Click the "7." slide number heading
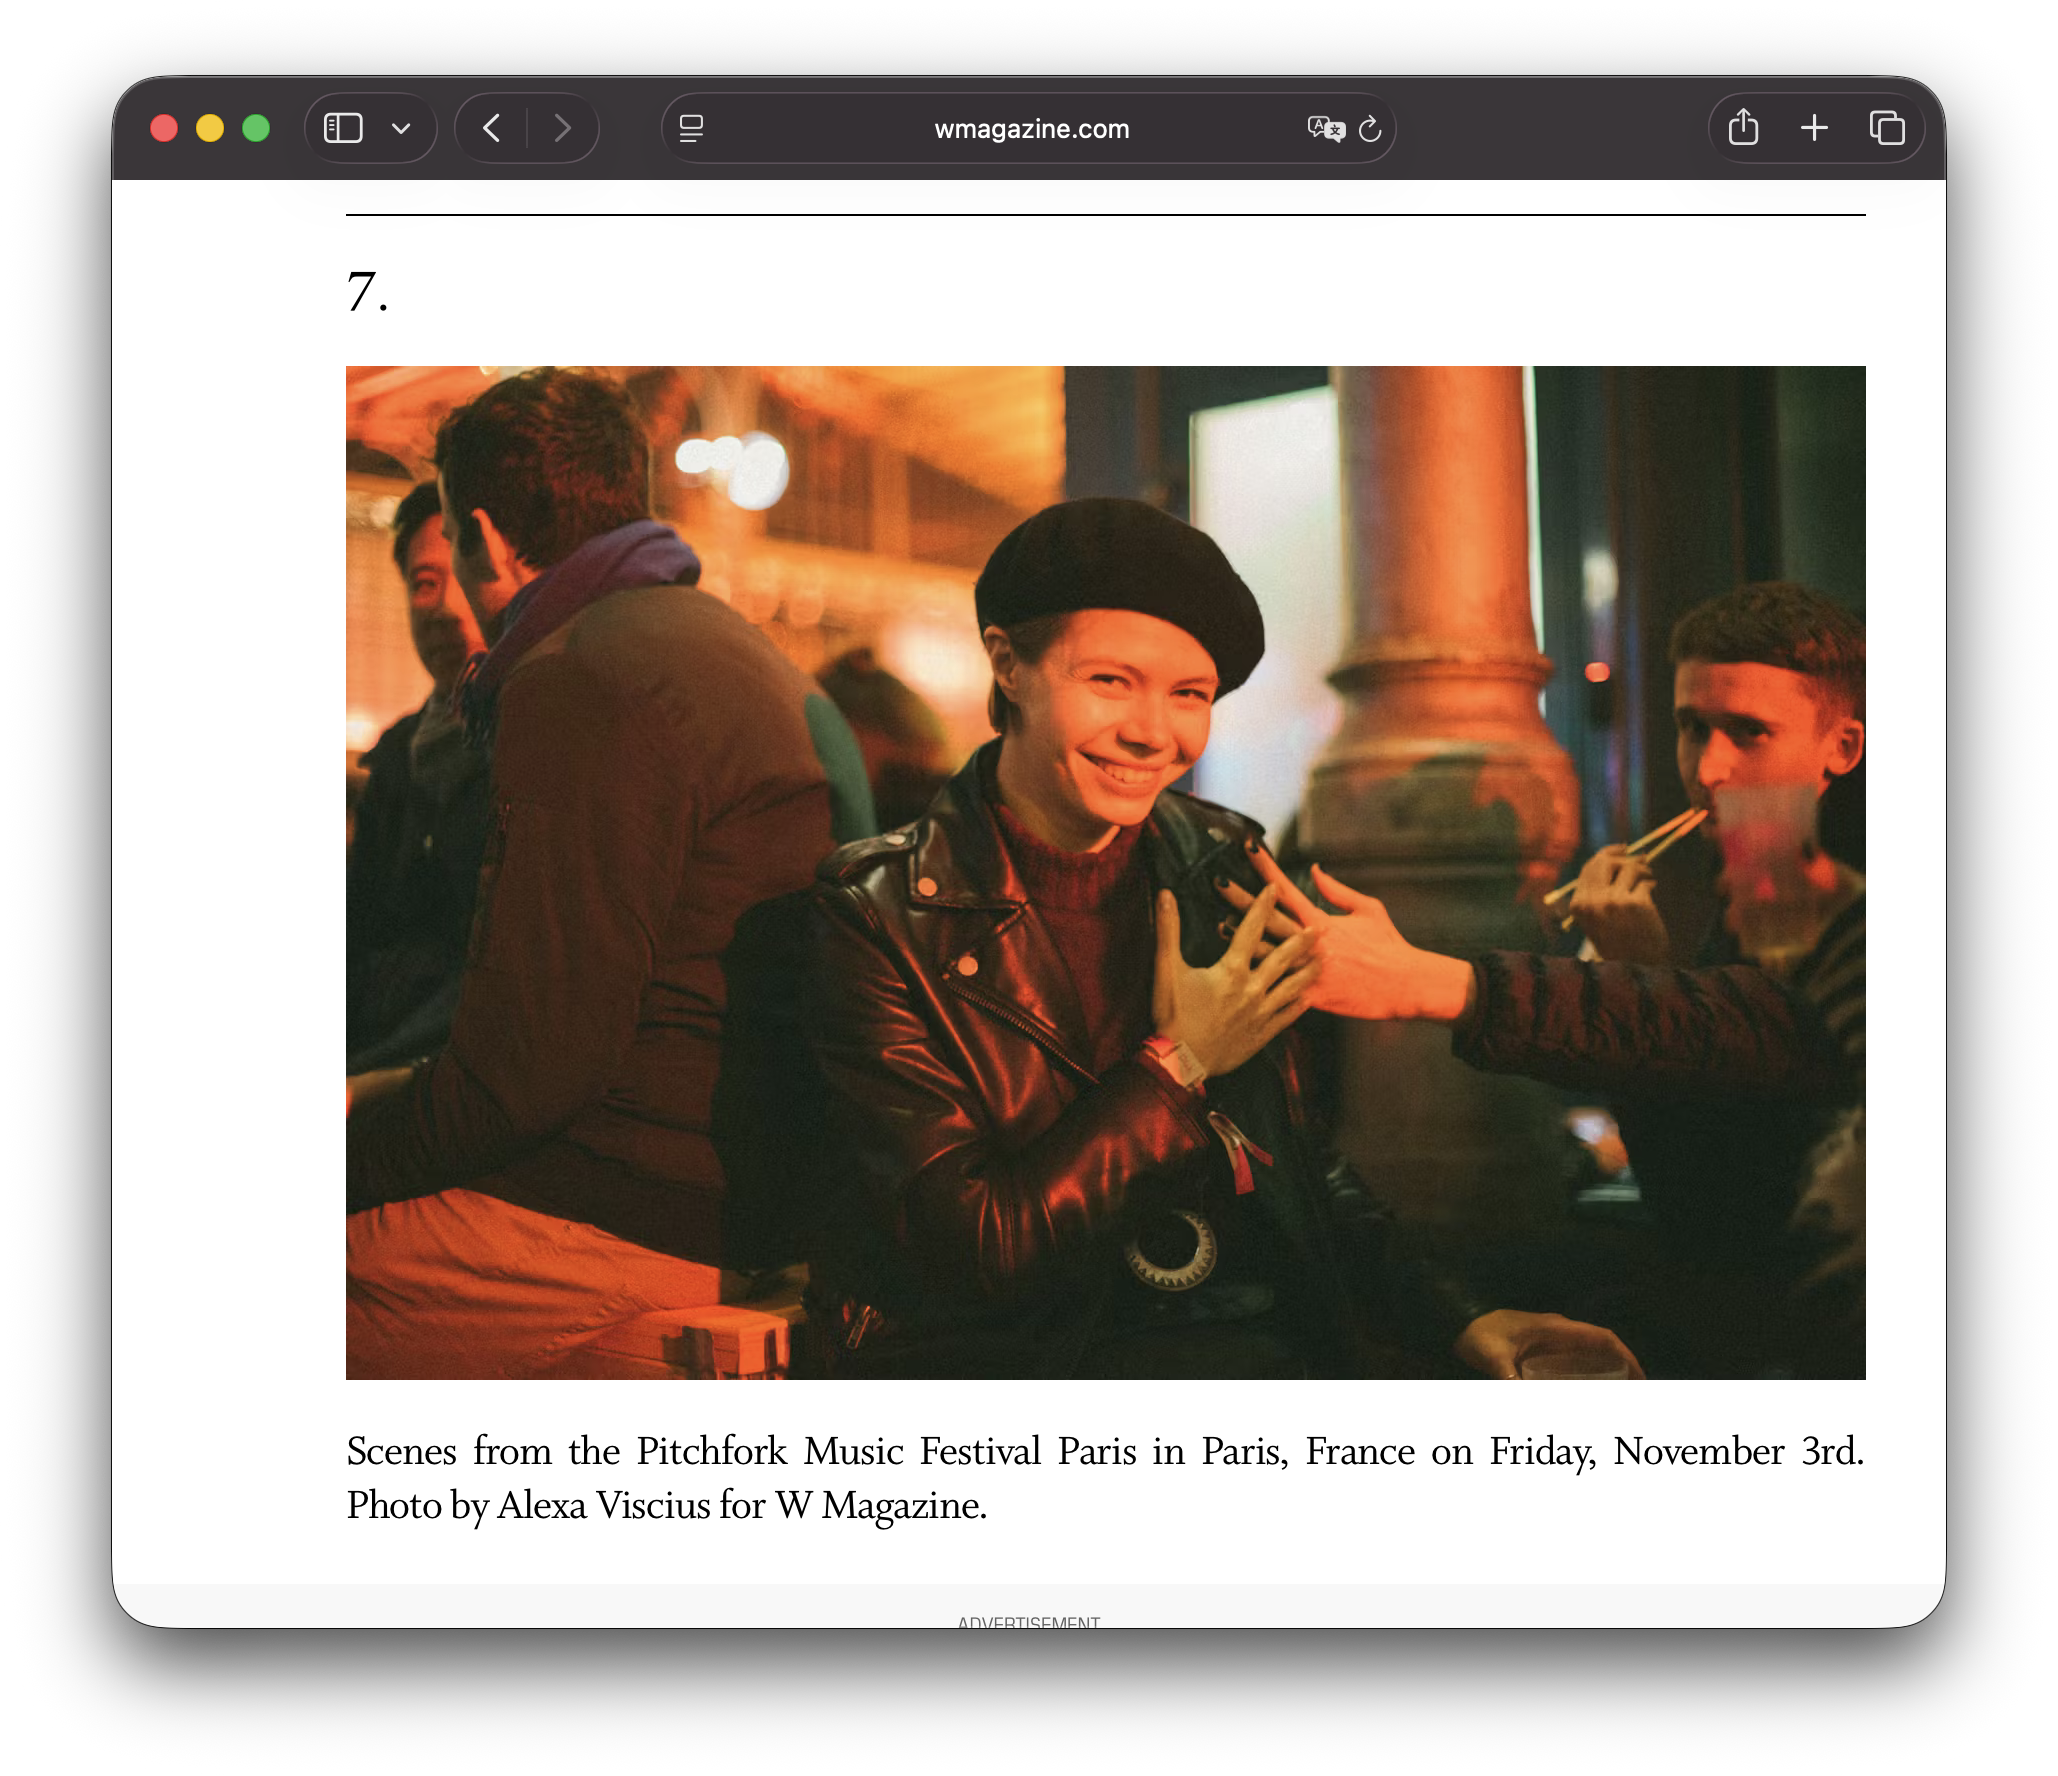The height and width of the screenshot is (1776, 2058). click(367, 293)
